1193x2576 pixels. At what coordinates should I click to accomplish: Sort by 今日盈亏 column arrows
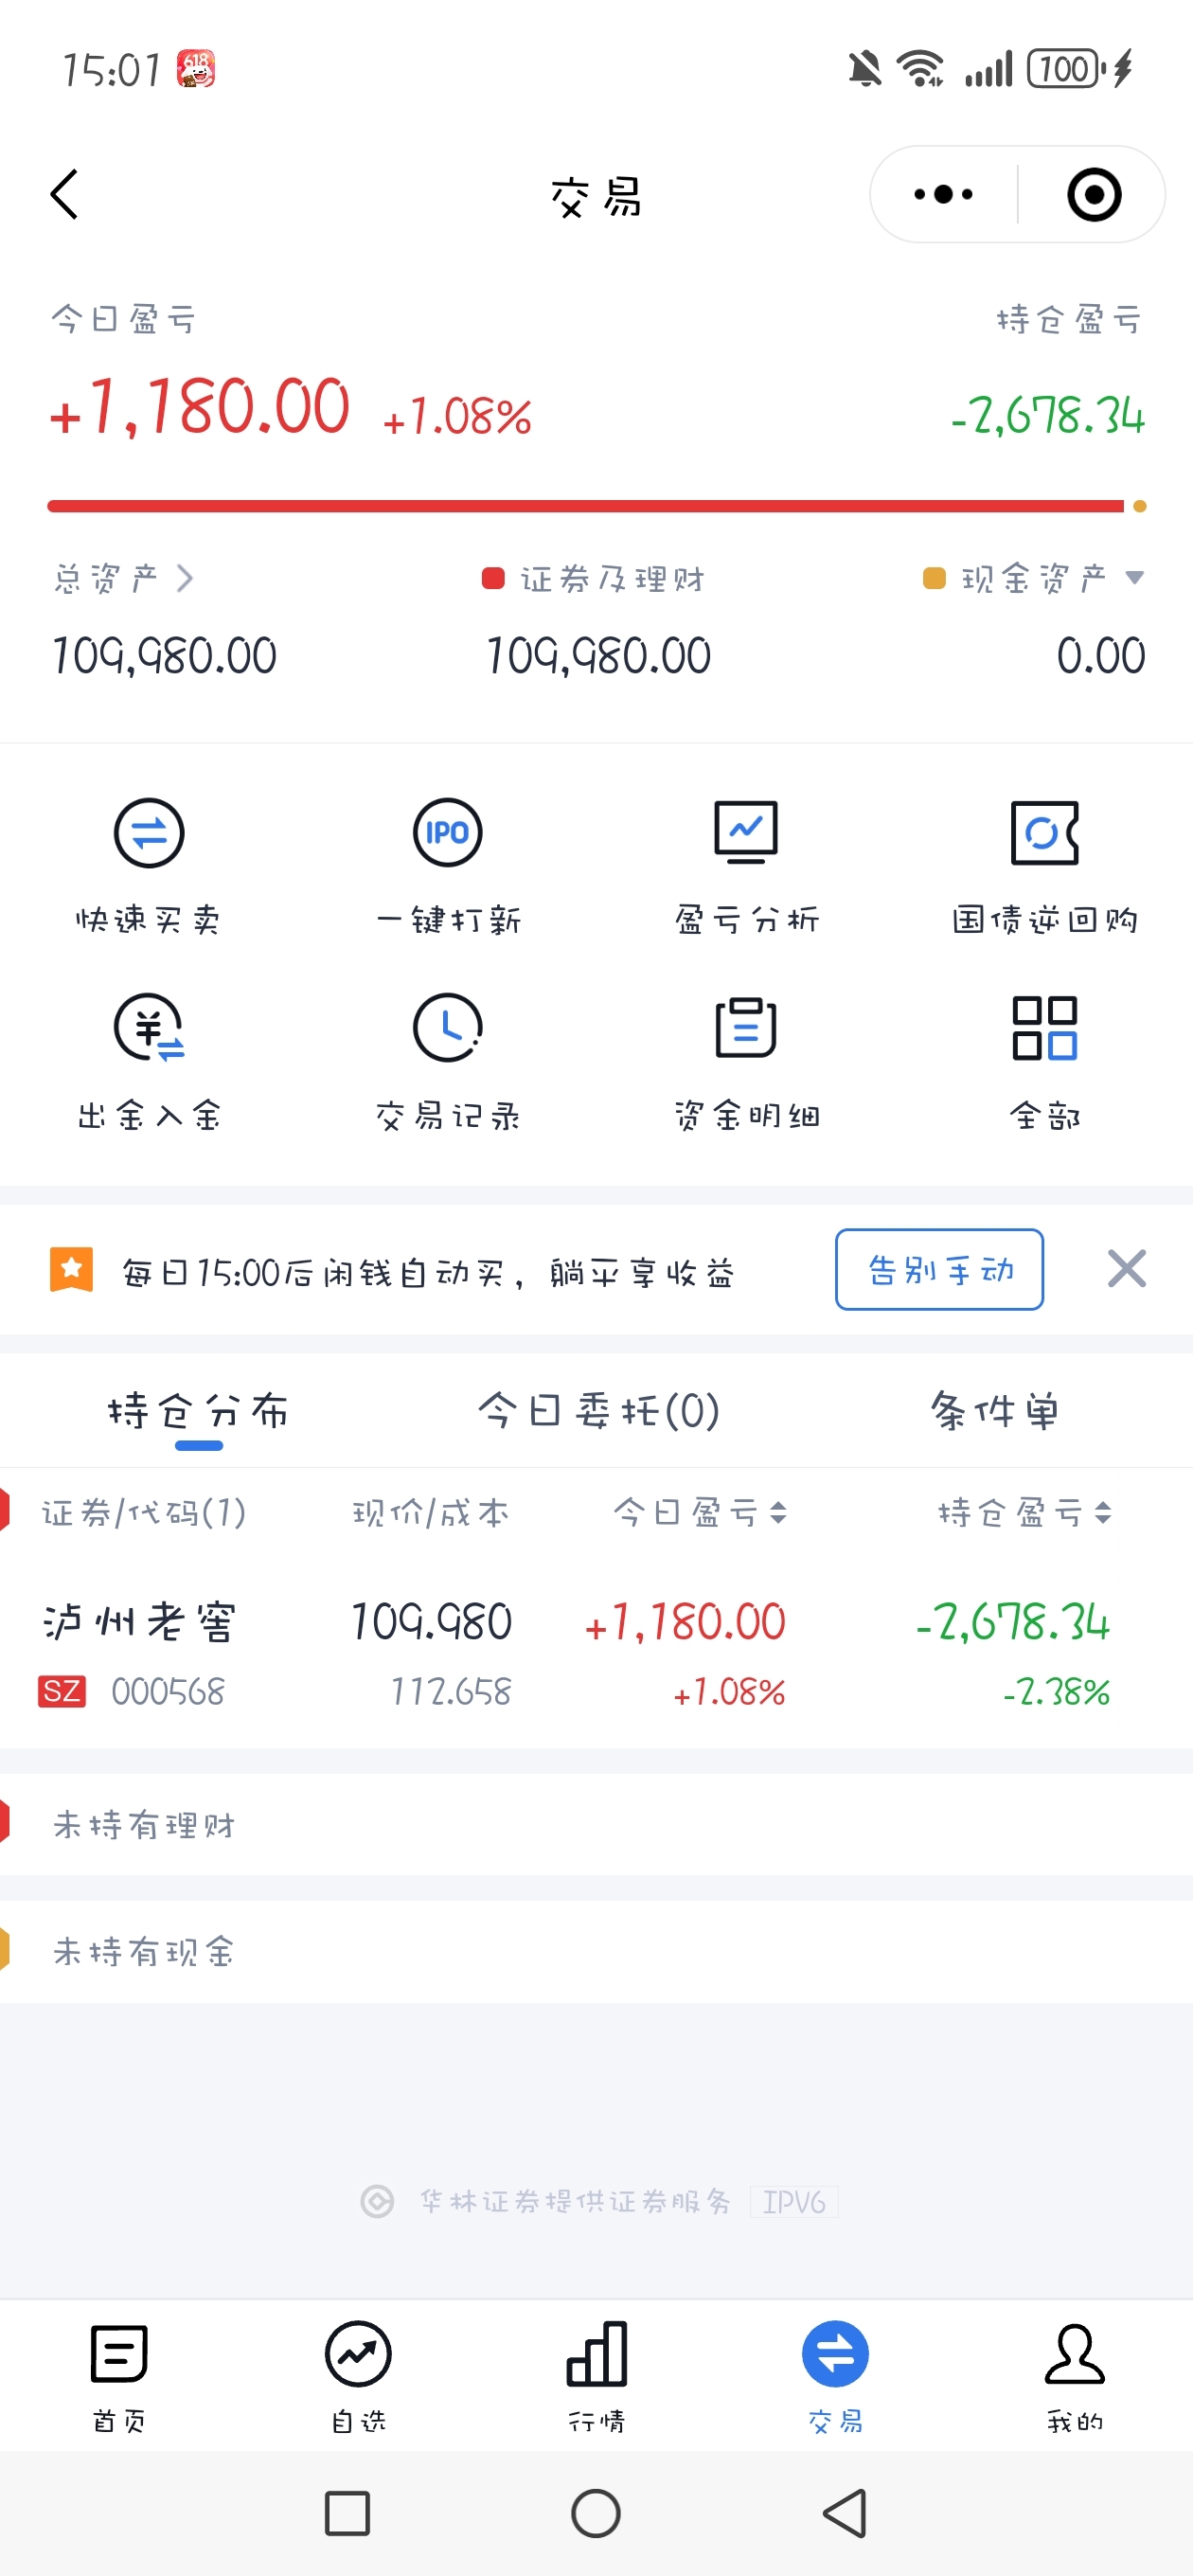778,1513
